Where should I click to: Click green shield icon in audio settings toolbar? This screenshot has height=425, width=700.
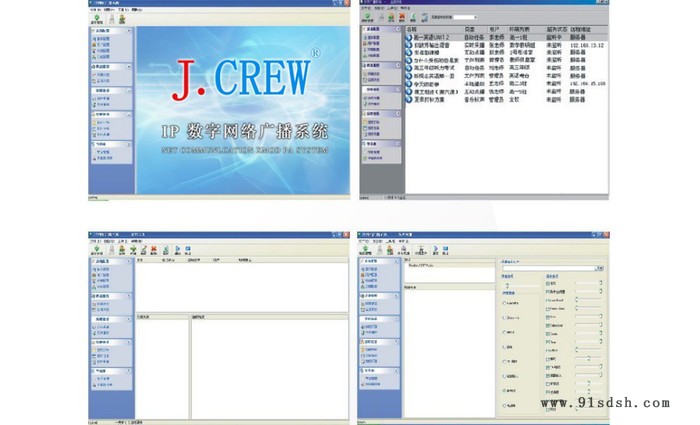[x=365, y=248]
